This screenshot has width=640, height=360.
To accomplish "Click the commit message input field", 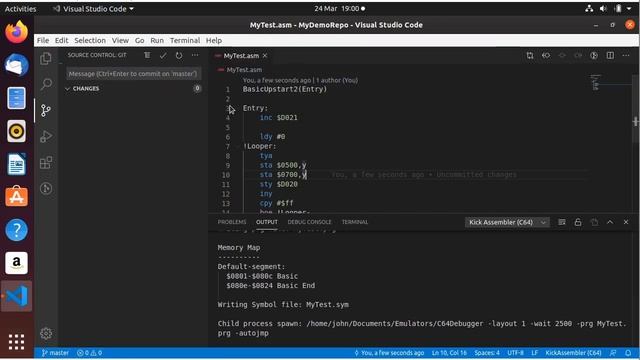I will pos(133,74).
